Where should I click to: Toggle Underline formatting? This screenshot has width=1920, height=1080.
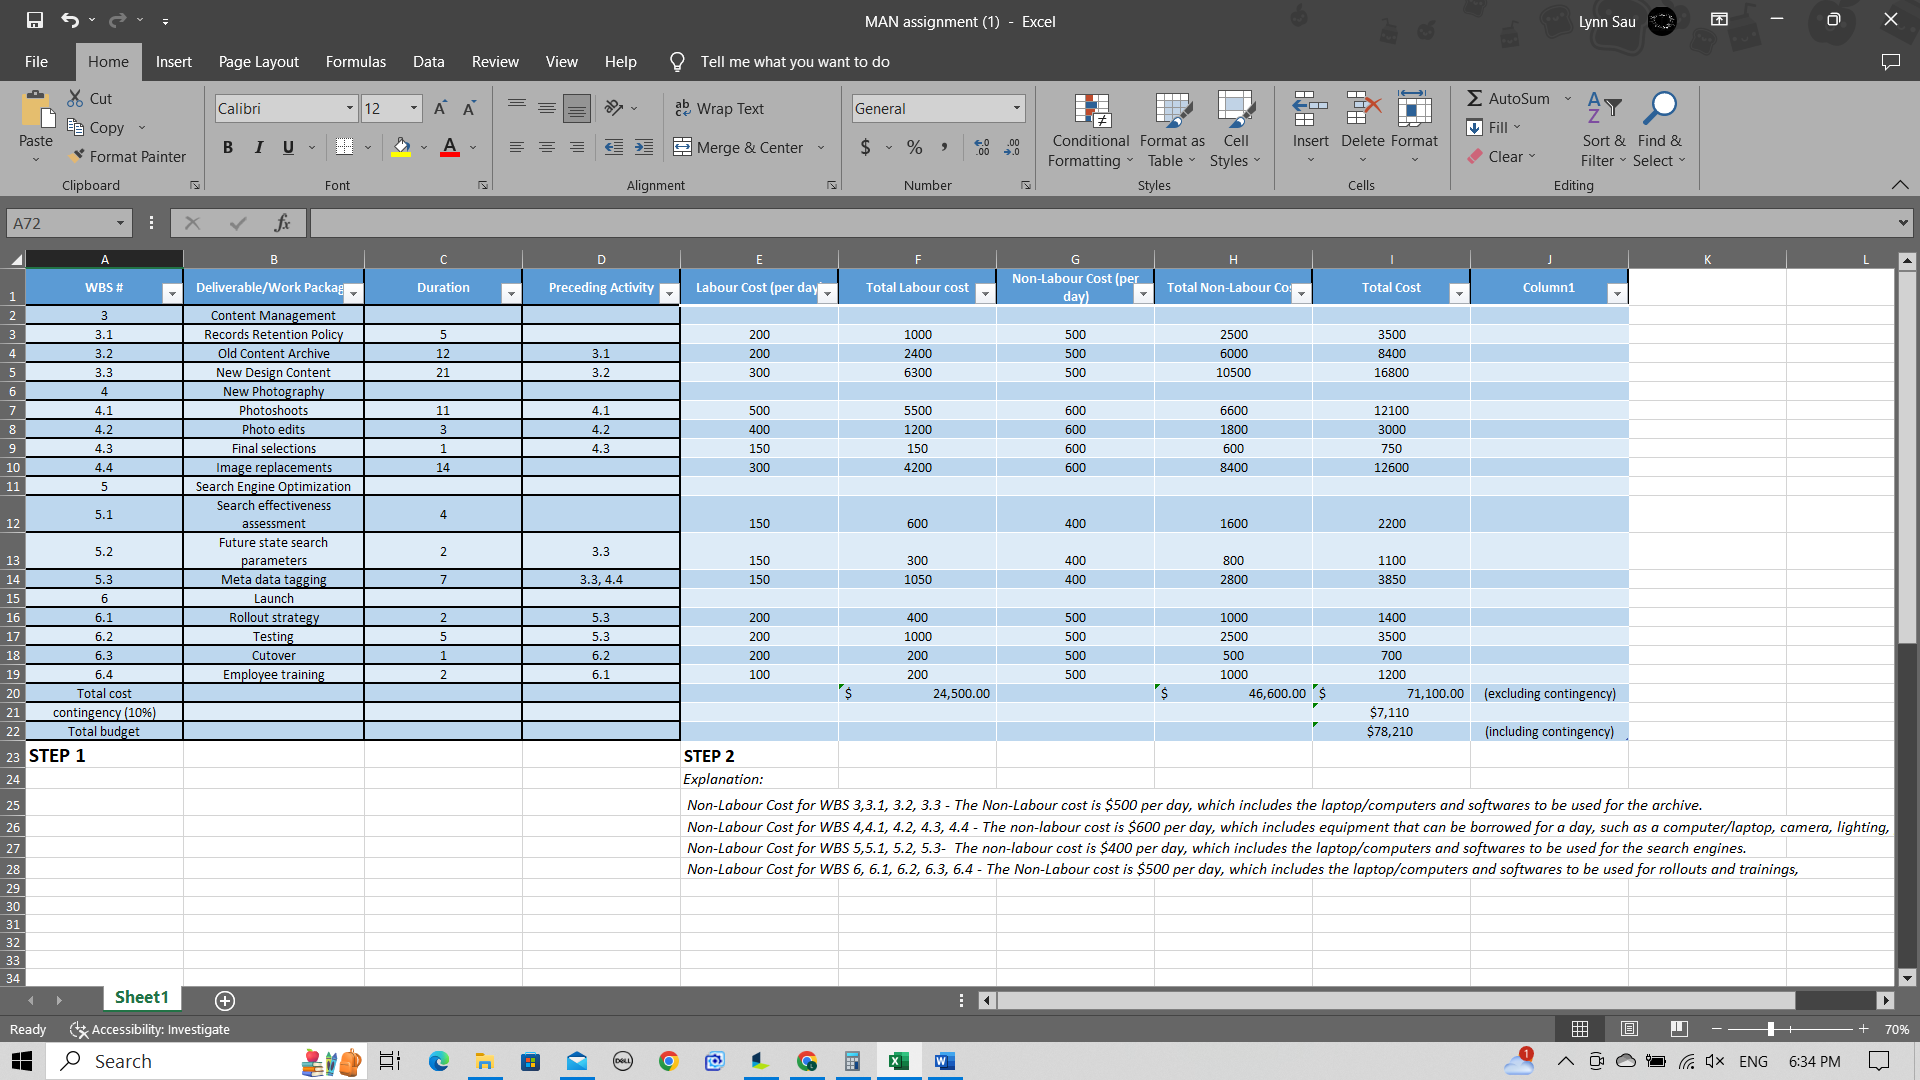point(288,147)
